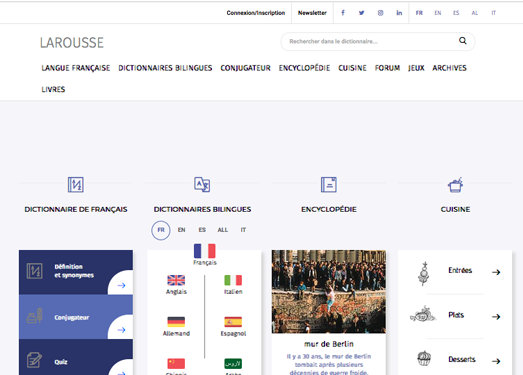Open the Dictionnaires bilingues nav menu
The width and height of the screenshot is (523, 375).
[x=165, y=68]
